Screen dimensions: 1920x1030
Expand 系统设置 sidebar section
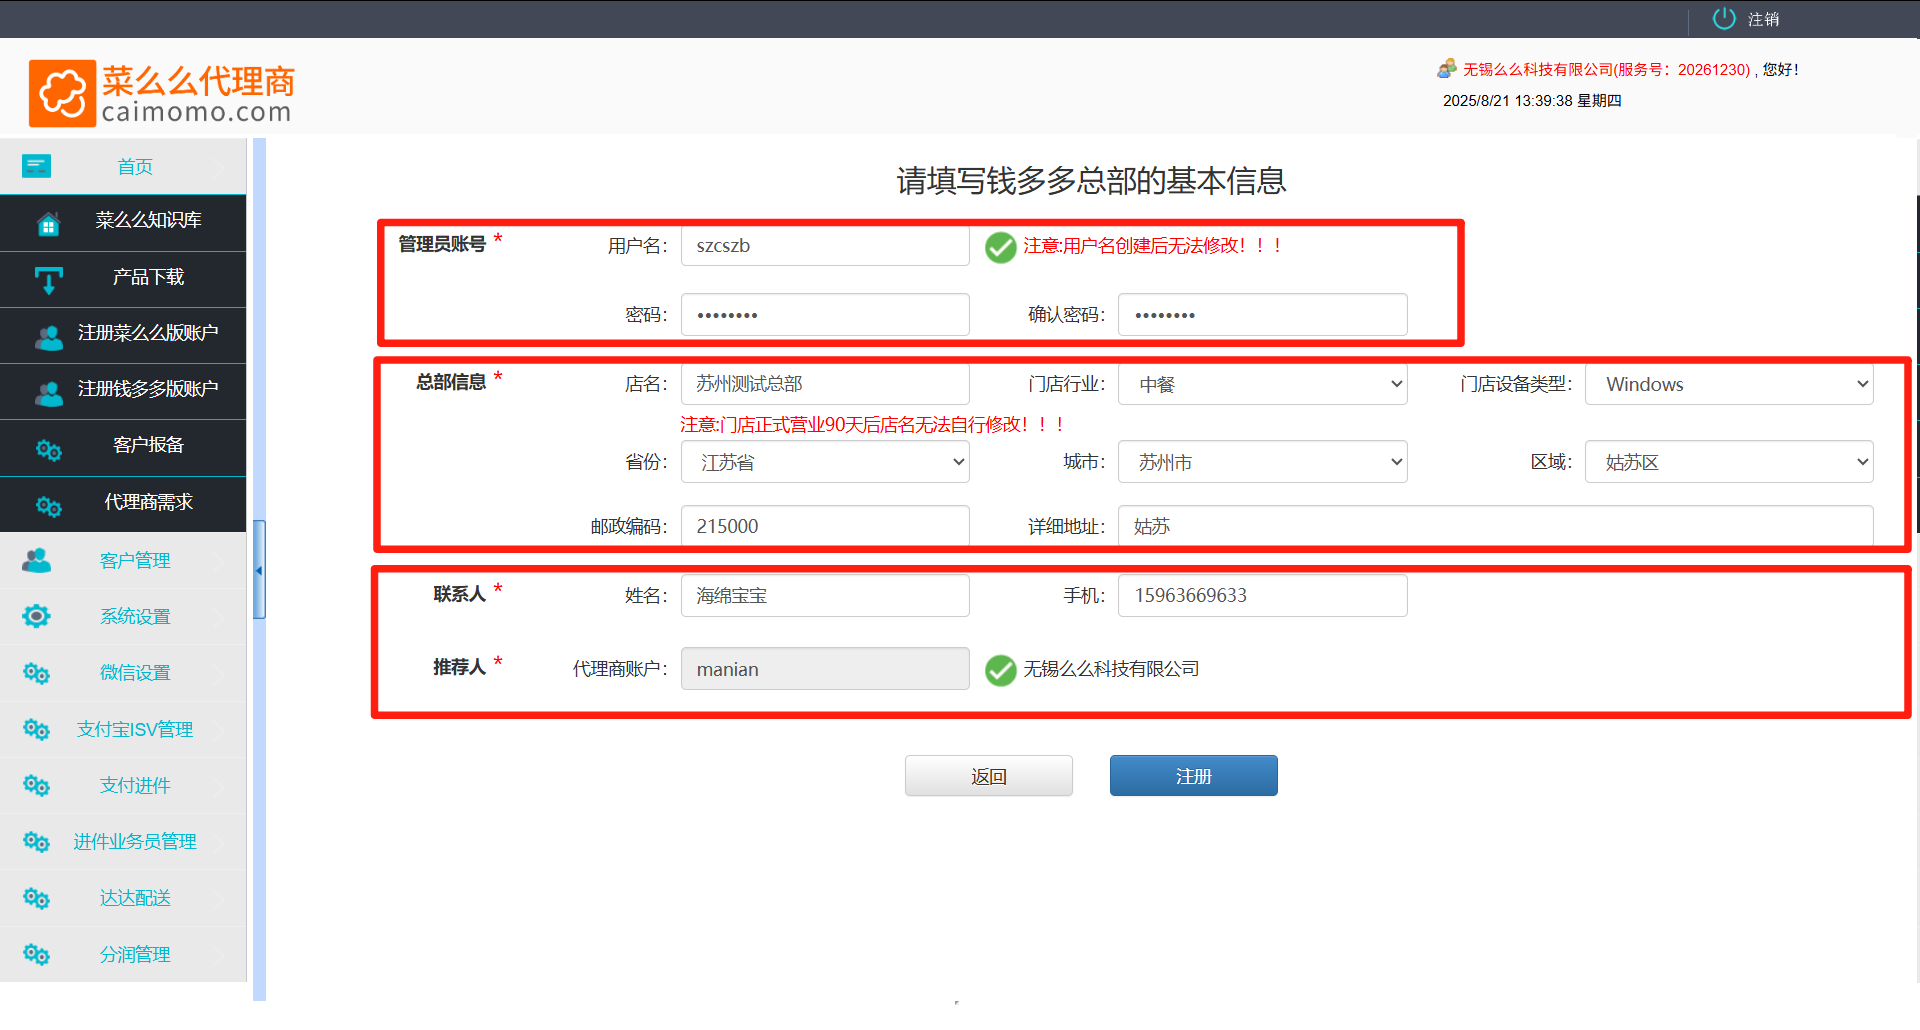click(123, 616)
